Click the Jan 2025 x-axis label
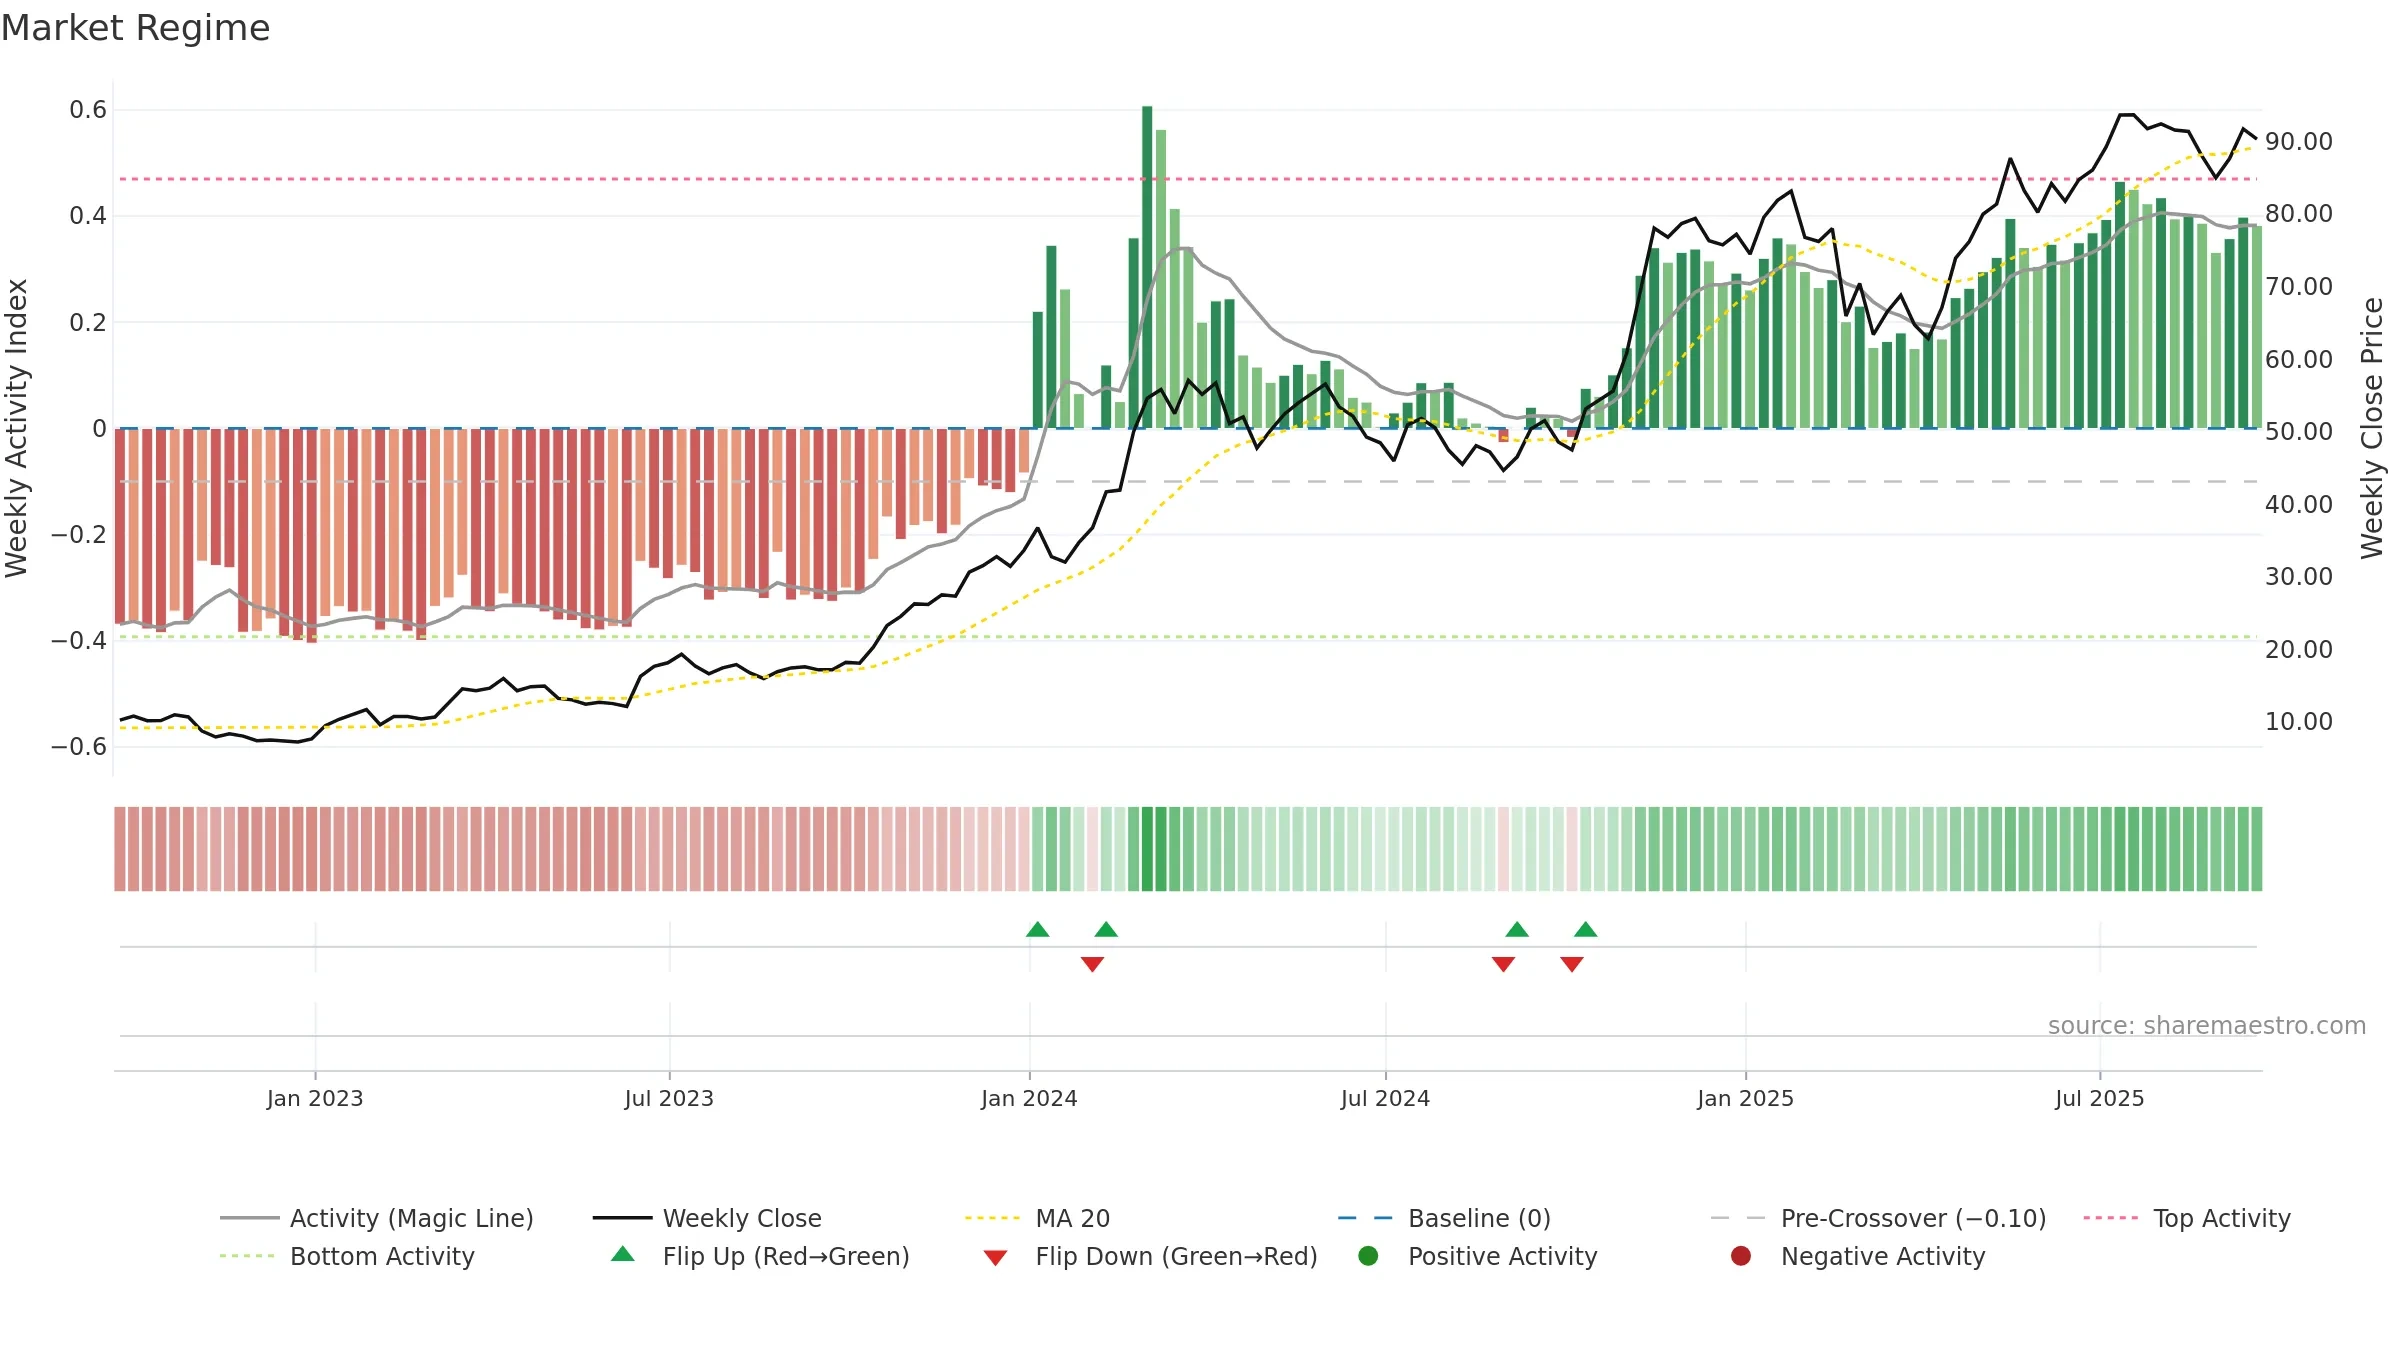The width and height of the screenshot is (2400, 1350). coord(1745,1098)
